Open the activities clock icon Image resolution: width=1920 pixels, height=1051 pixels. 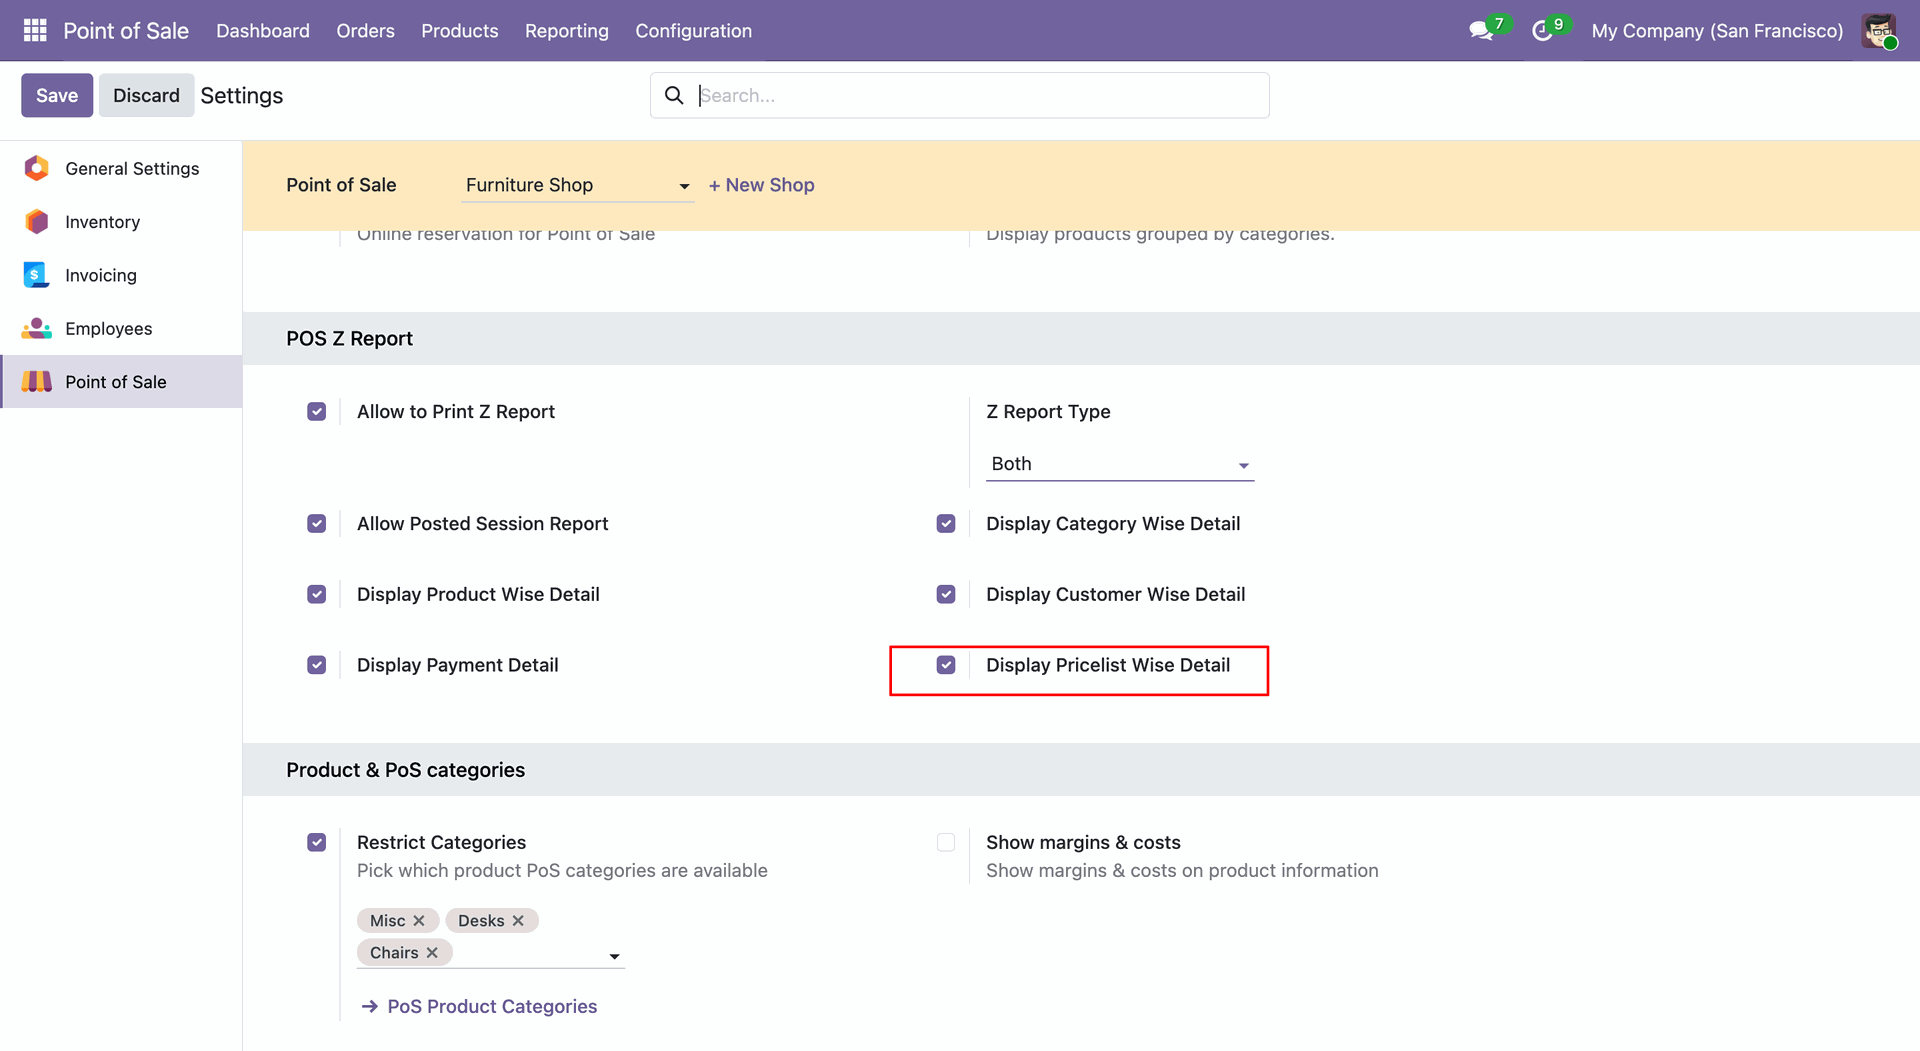1542,31
